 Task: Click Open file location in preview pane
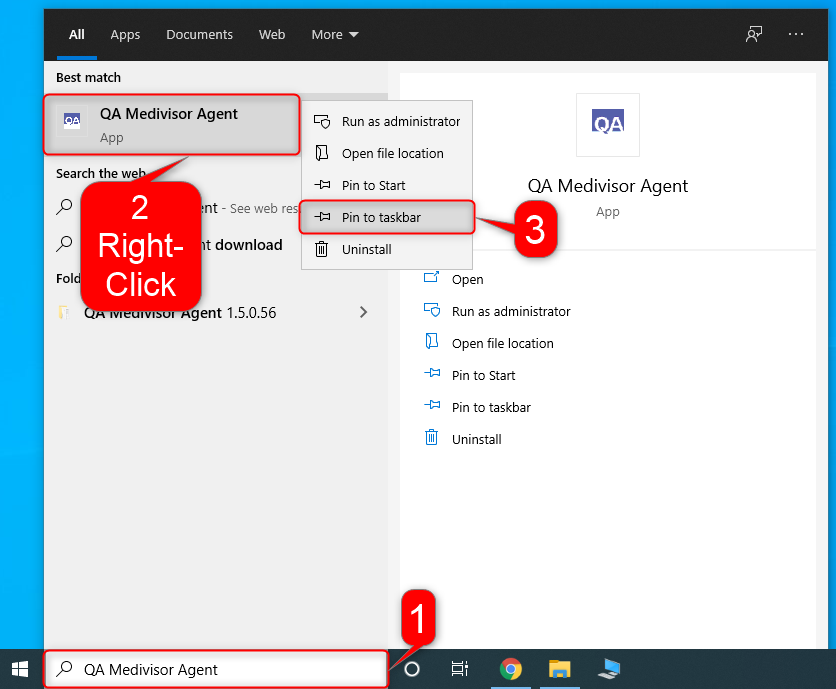pyautogui.click(x=503, y=343)
